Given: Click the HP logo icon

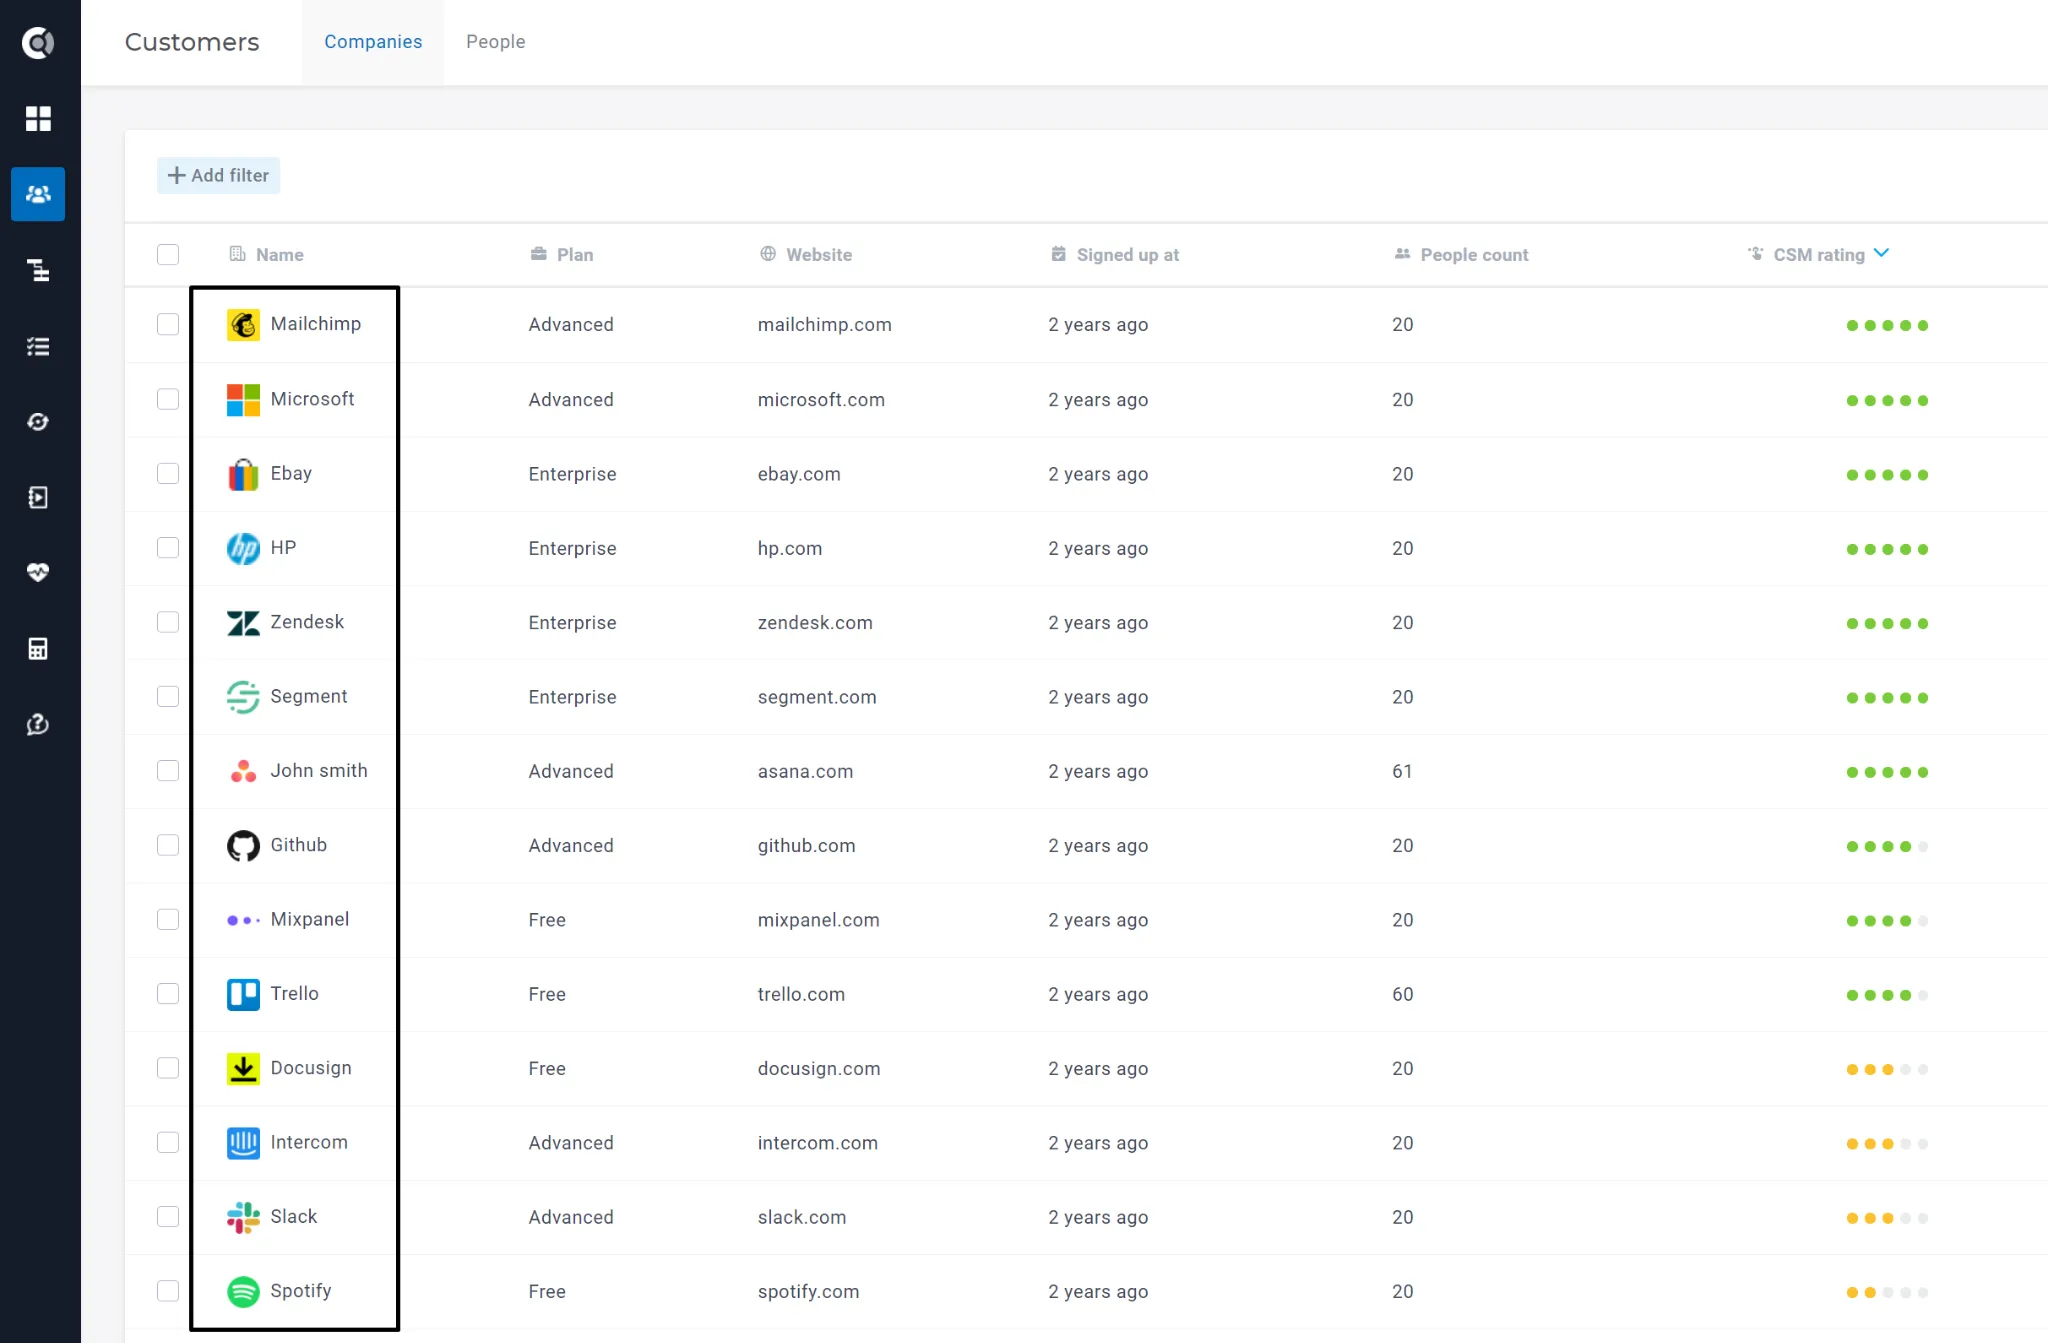Looking at the screenshot, I should pyautogui.click(x=243, y=548).
